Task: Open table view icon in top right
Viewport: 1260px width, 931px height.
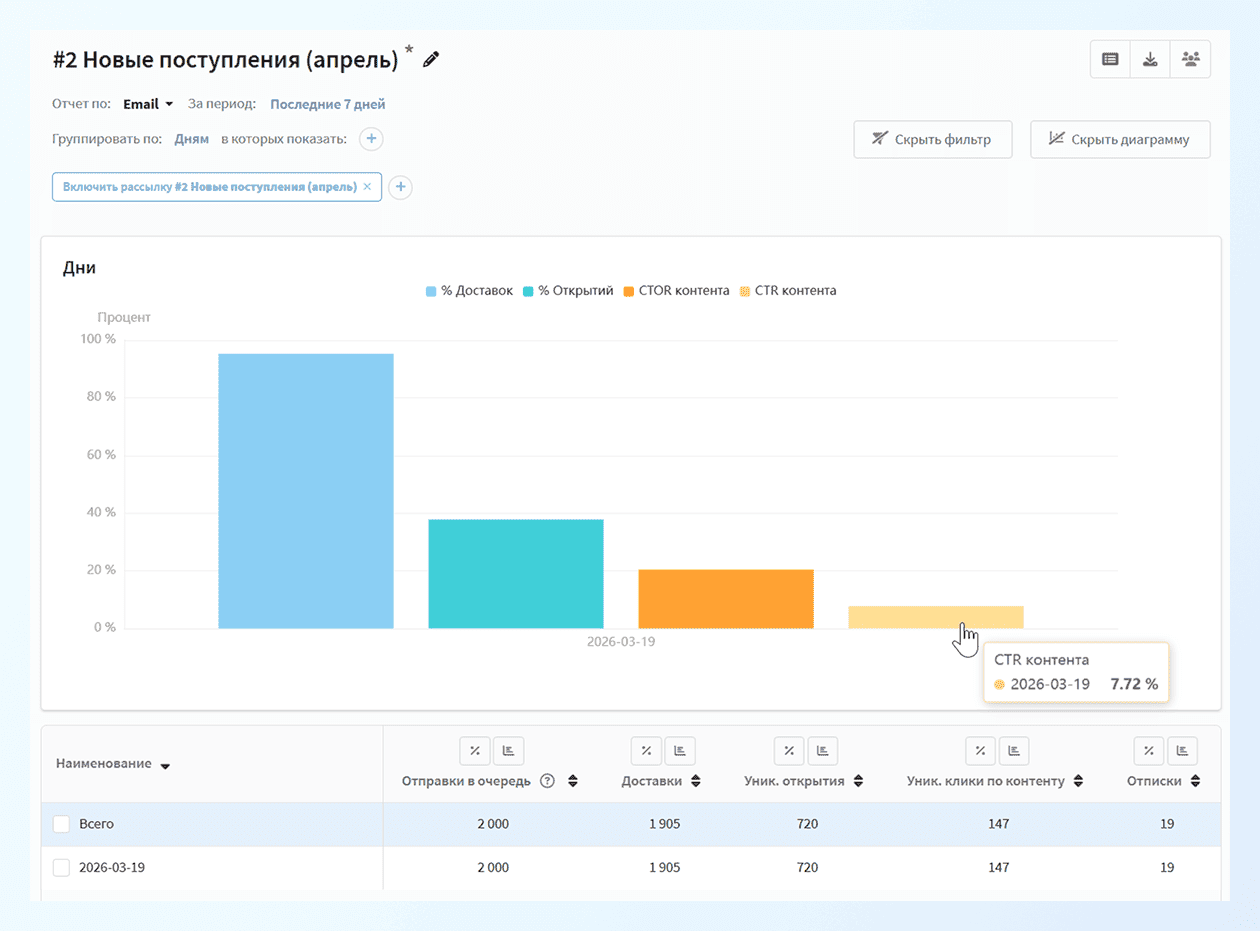Action: 1110,59
